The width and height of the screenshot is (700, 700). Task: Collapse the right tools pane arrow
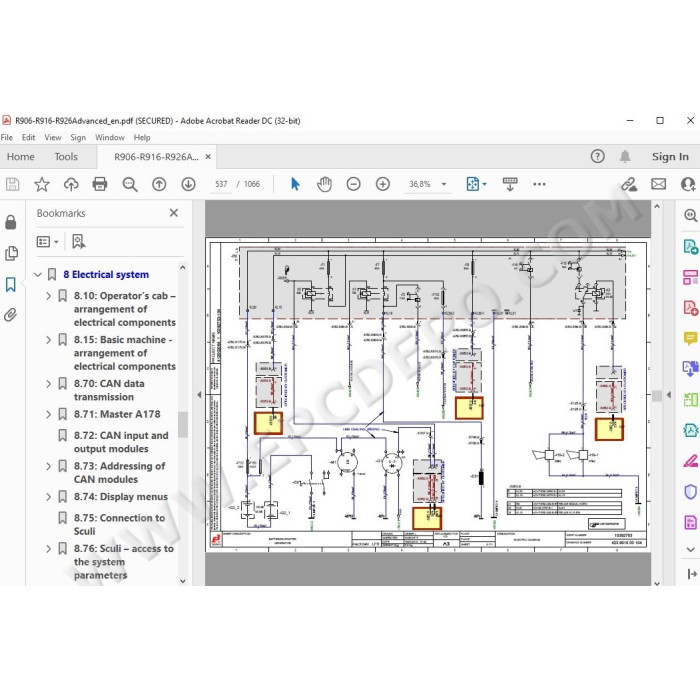pos(669,394)
